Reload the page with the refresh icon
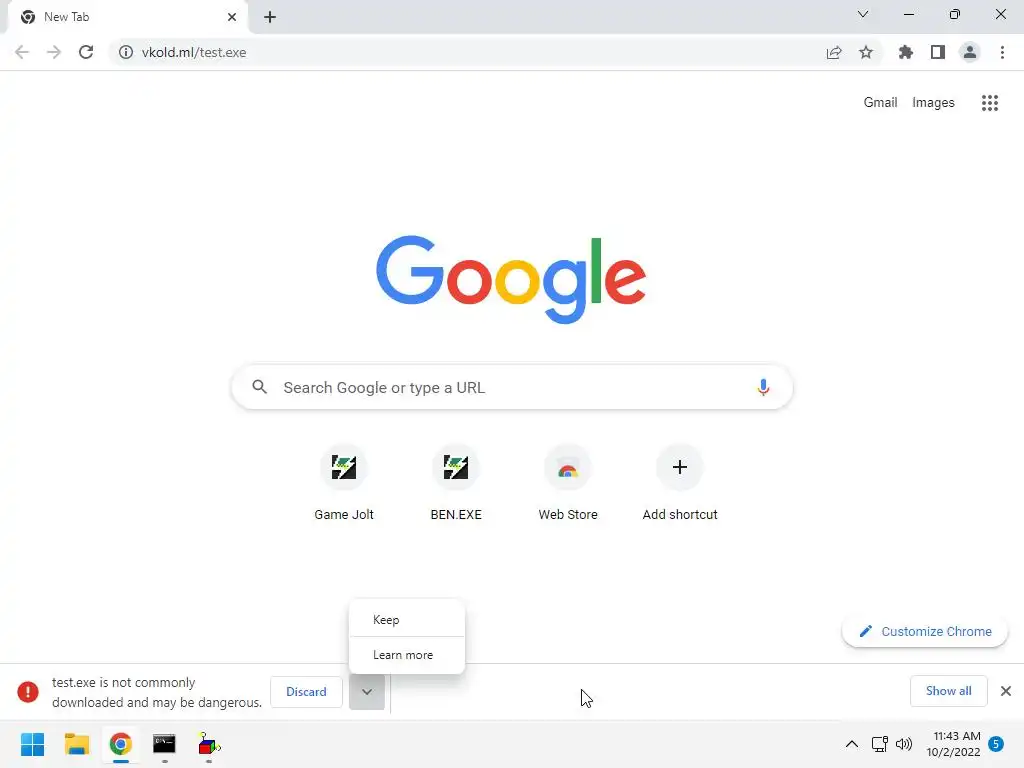This screenshot has width=1024, height=768. tap(86, 52)
